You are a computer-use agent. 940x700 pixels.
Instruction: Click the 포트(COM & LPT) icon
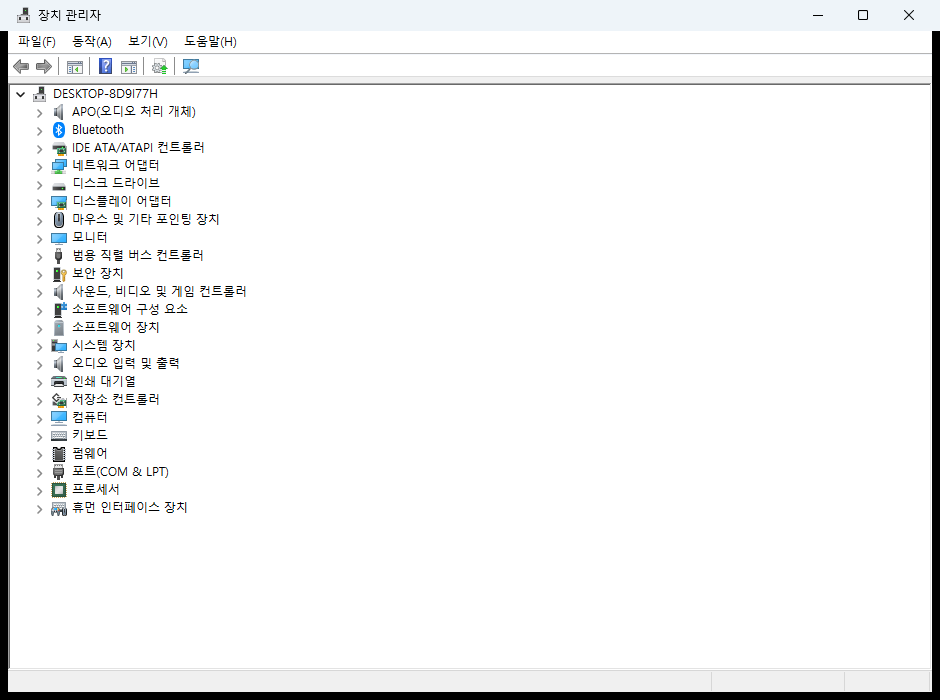coord(59,472)
